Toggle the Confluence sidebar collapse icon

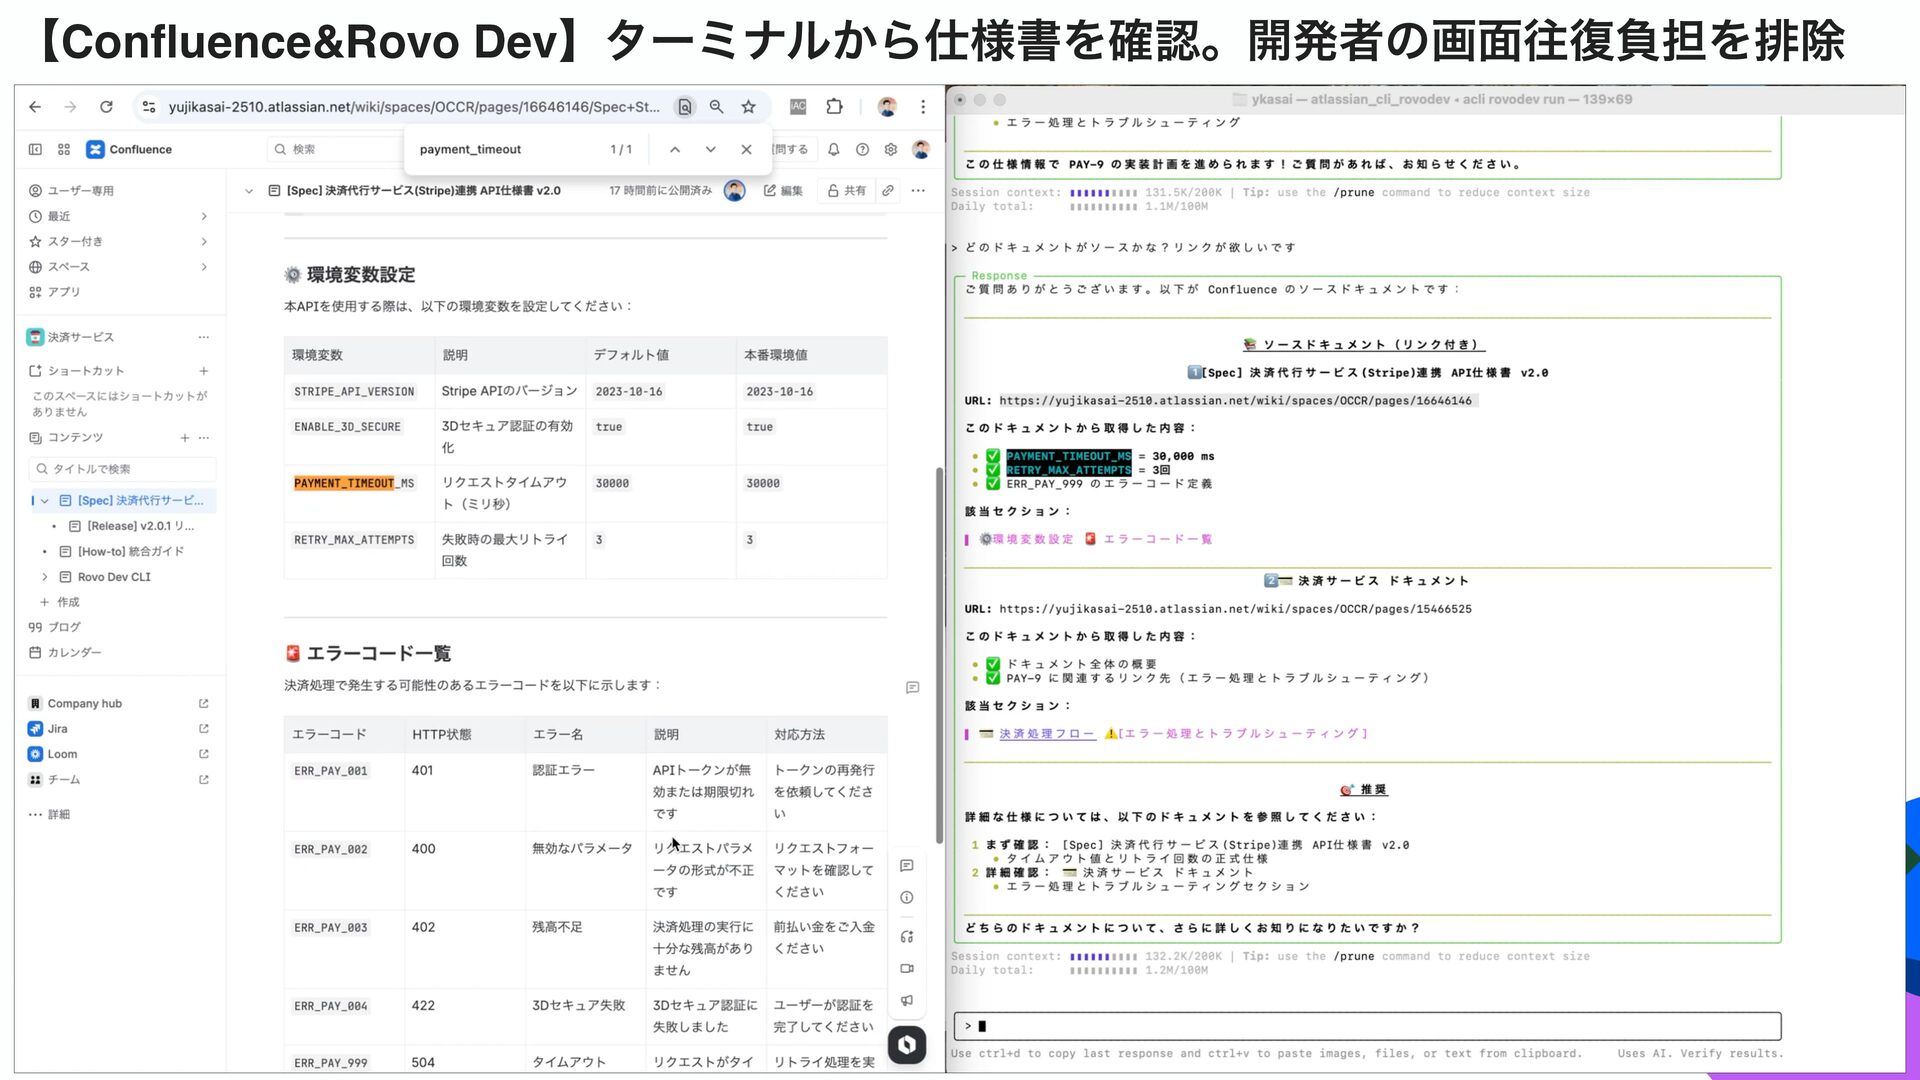[x=36, y=150]
